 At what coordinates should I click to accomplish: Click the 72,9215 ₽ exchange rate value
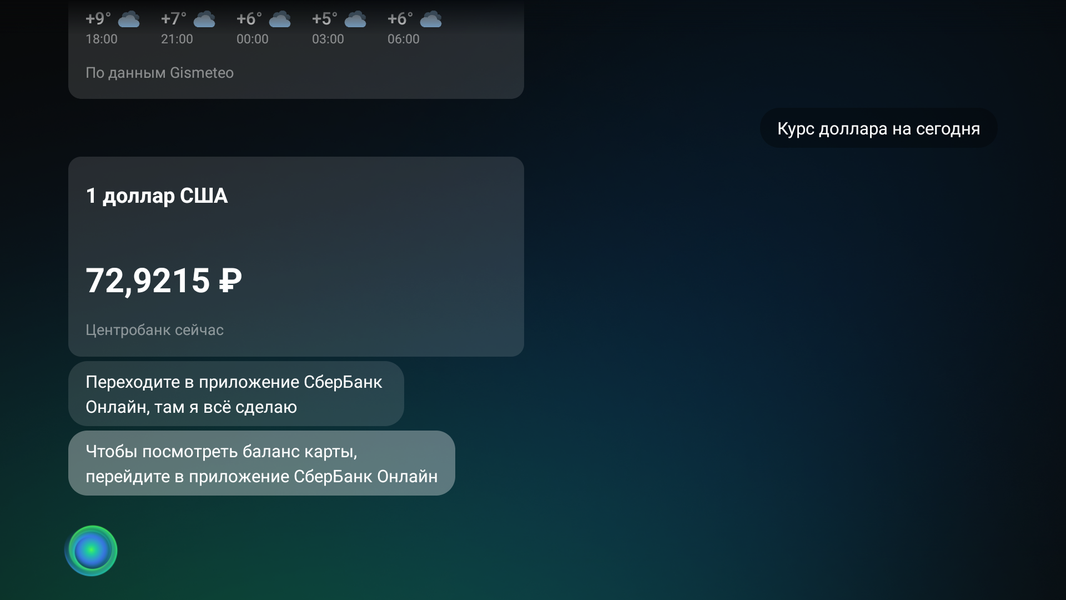(164, 281)
